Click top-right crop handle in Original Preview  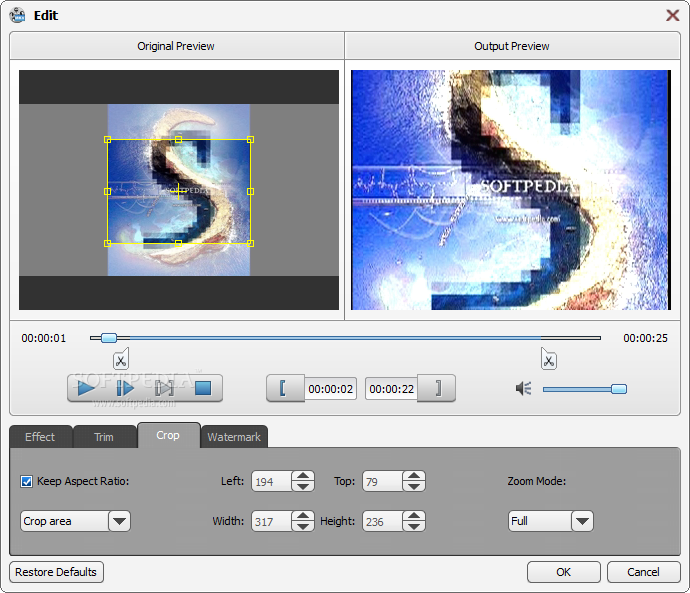250,139
